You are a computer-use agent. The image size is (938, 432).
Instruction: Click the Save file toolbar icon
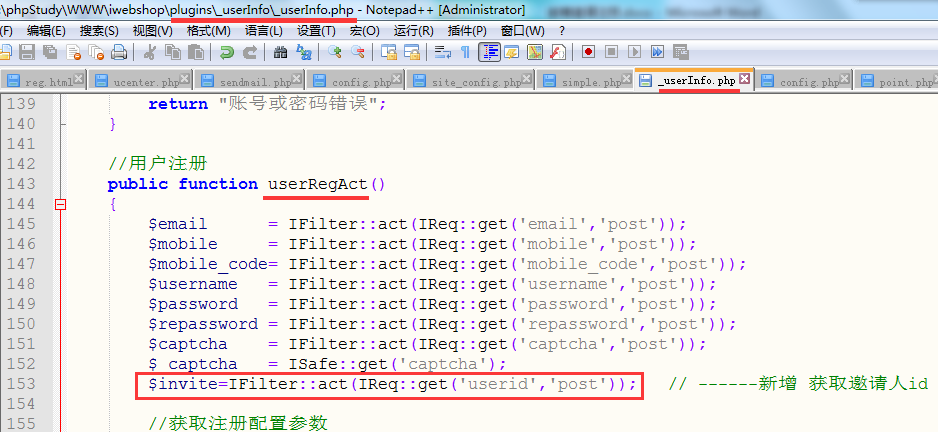click(x=27, y=52)
